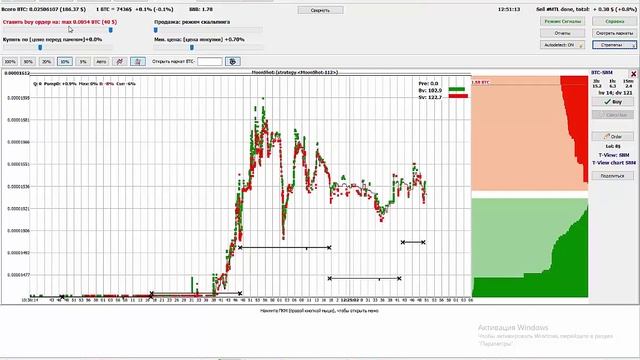Select the 20% order size button
The image size is (640, 360).
click(47, 62)
